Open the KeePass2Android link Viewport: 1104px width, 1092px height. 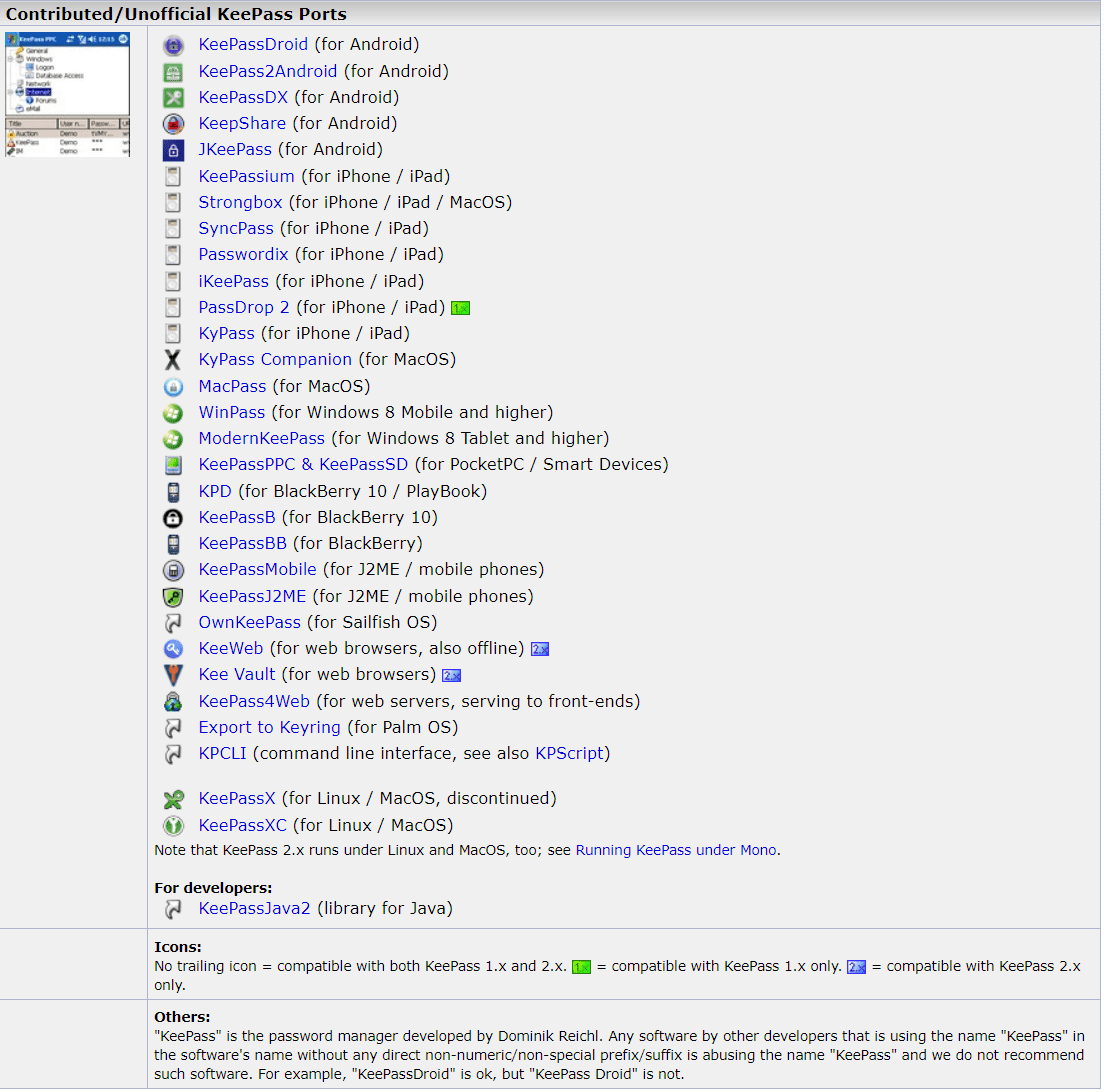click(268, 71)
